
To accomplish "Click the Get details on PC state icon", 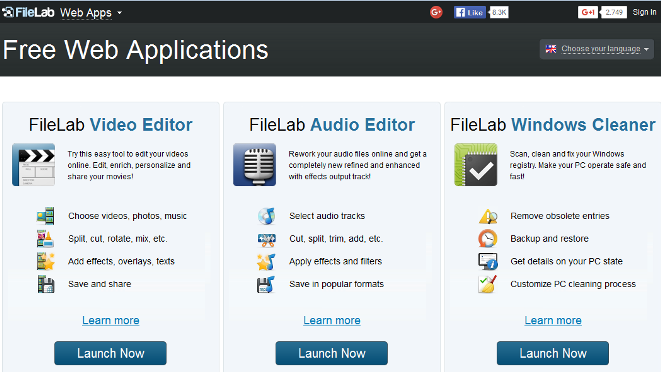I will coord(488,261).
